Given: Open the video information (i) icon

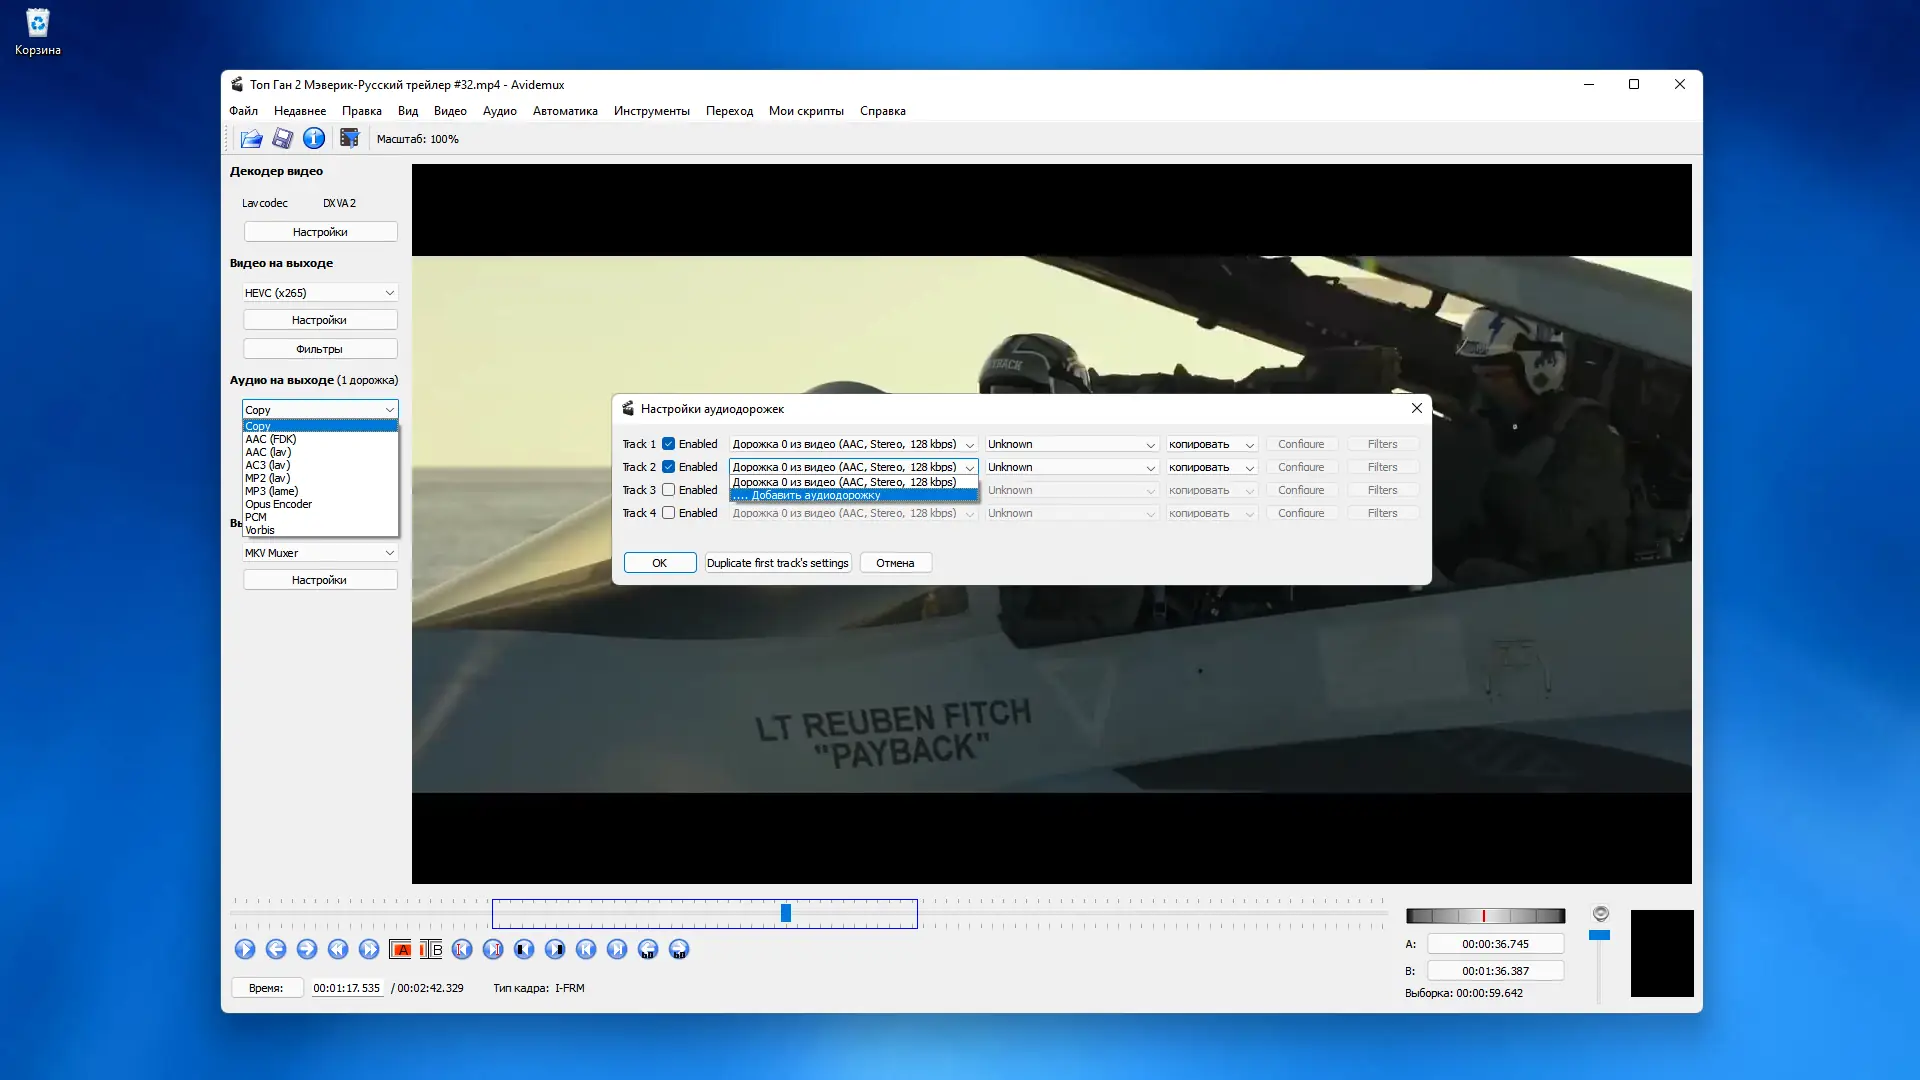Looking at the screenshot, I should point(314,139).
